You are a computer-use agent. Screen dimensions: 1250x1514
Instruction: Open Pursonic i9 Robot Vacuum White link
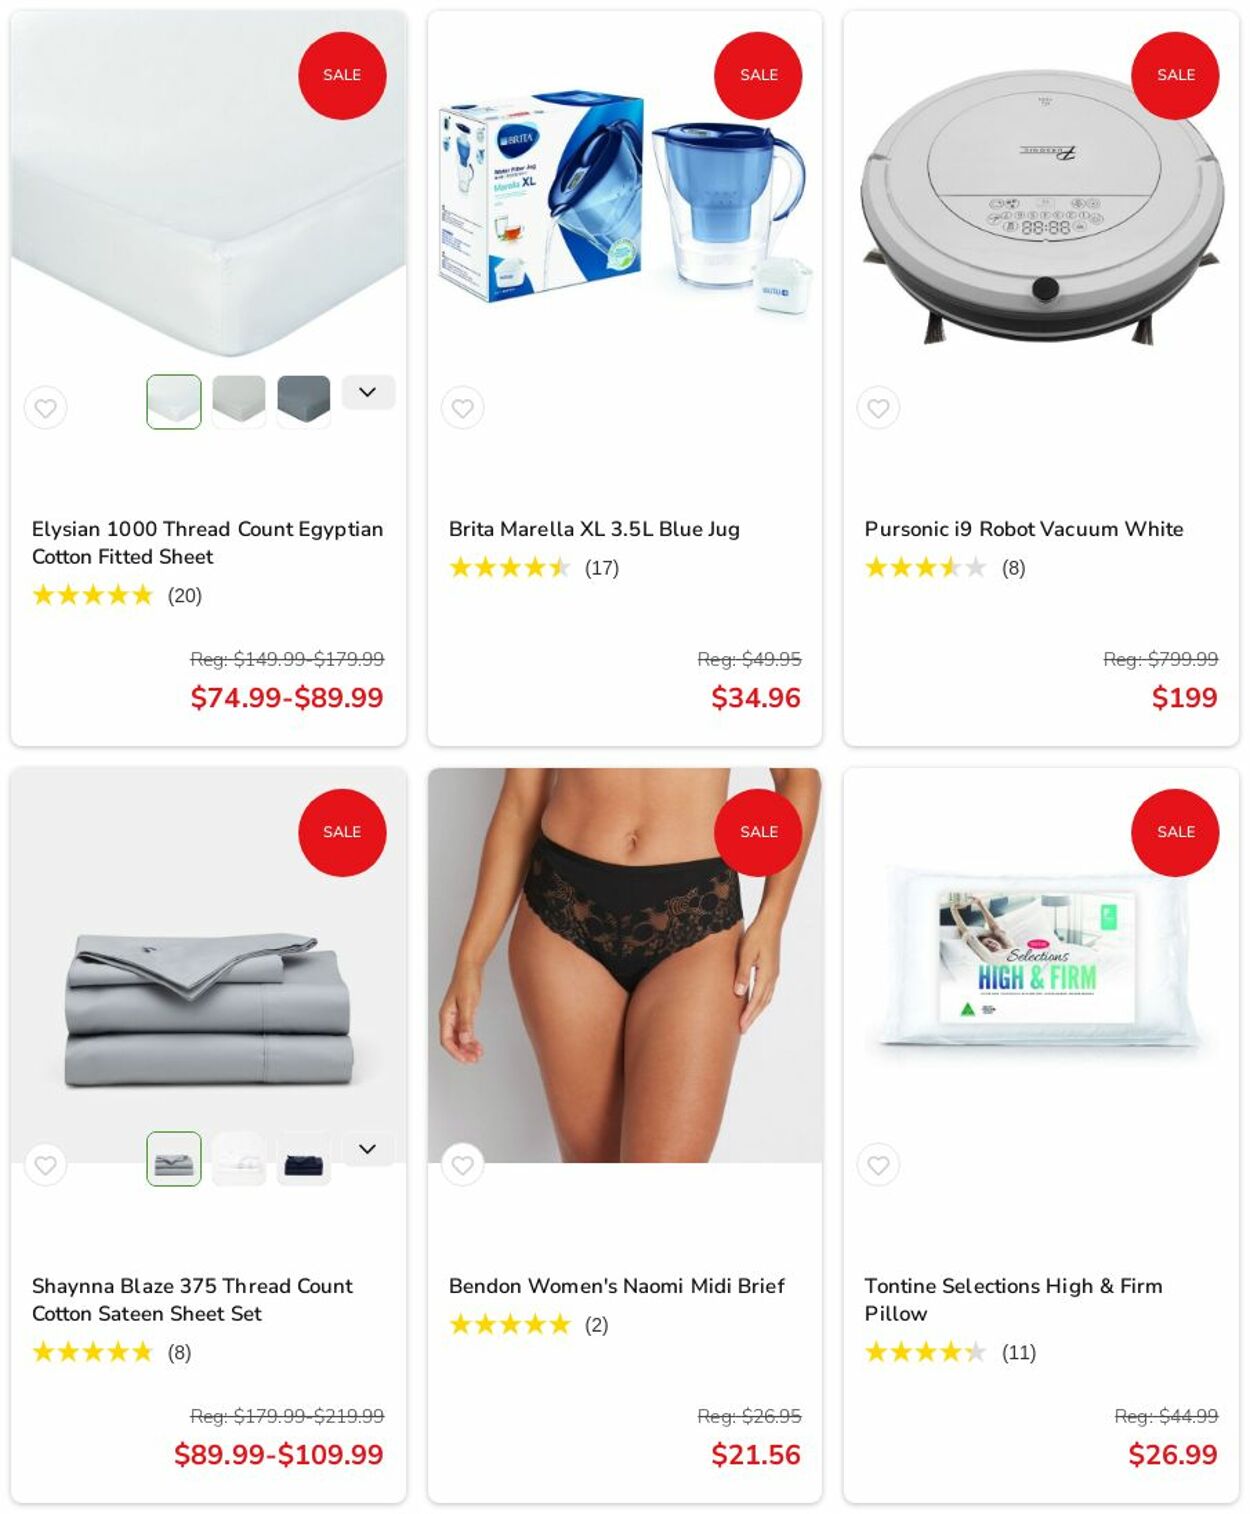[1024, 529]
